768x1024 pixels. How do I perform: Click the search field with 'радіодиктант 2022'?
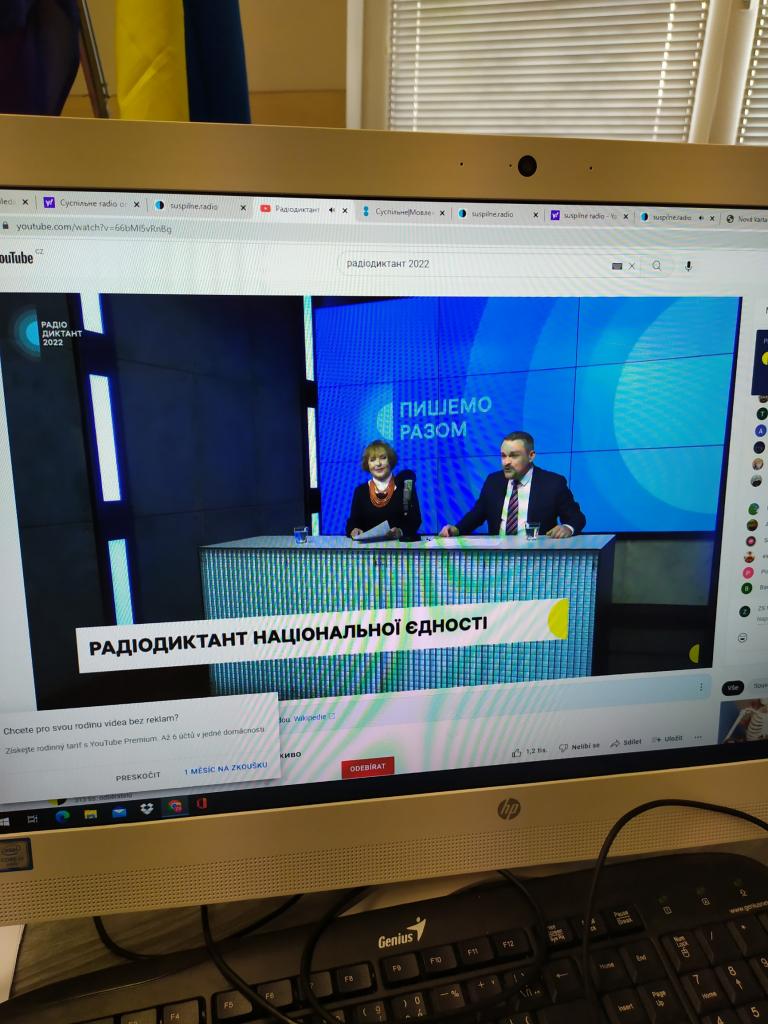point(470,264)
